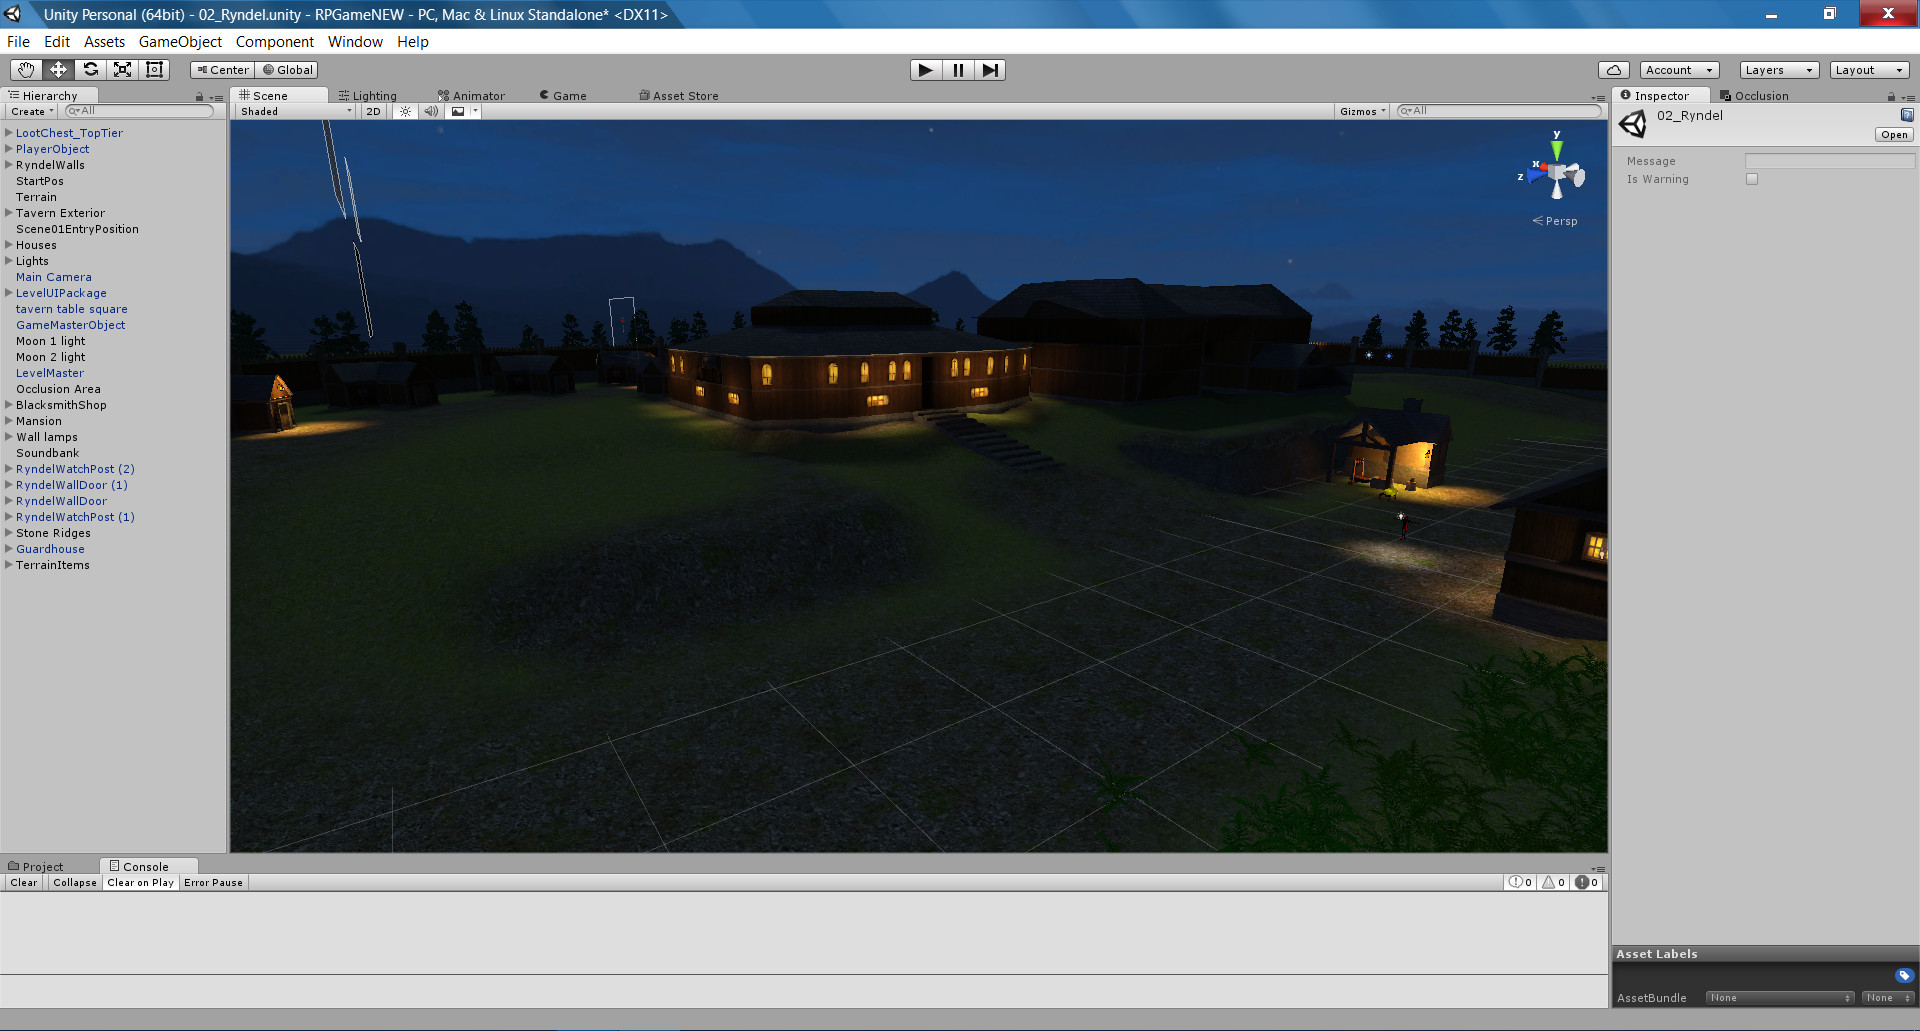Toggle scene lighting sun icon
This screenshot has height=1031, width=1920.
pyautogui.click(x=405, y=112)
